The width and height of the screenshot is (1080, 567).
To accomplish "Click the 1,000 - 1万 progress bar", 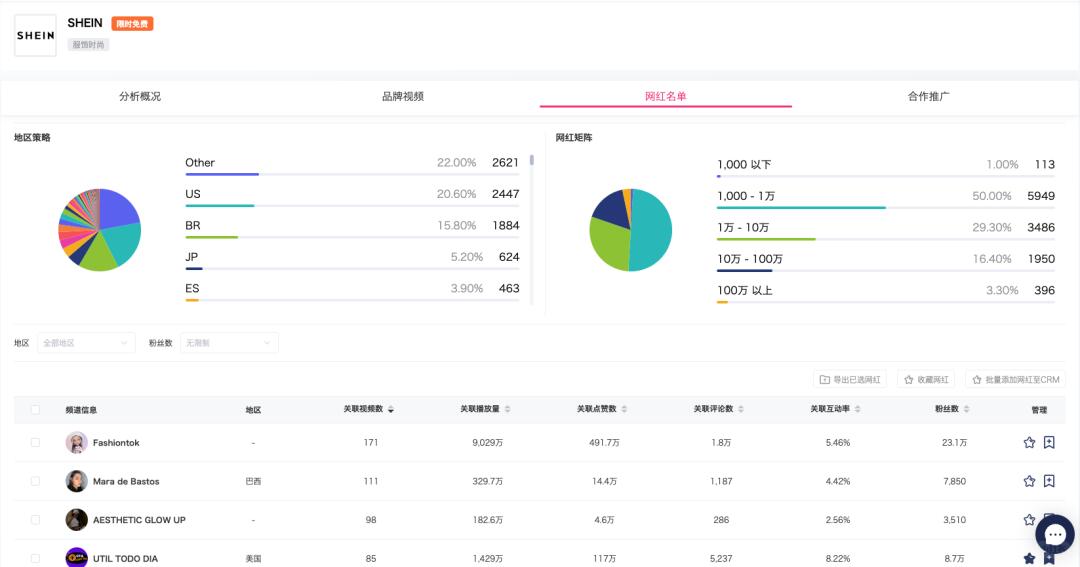I will pos(886,207).
